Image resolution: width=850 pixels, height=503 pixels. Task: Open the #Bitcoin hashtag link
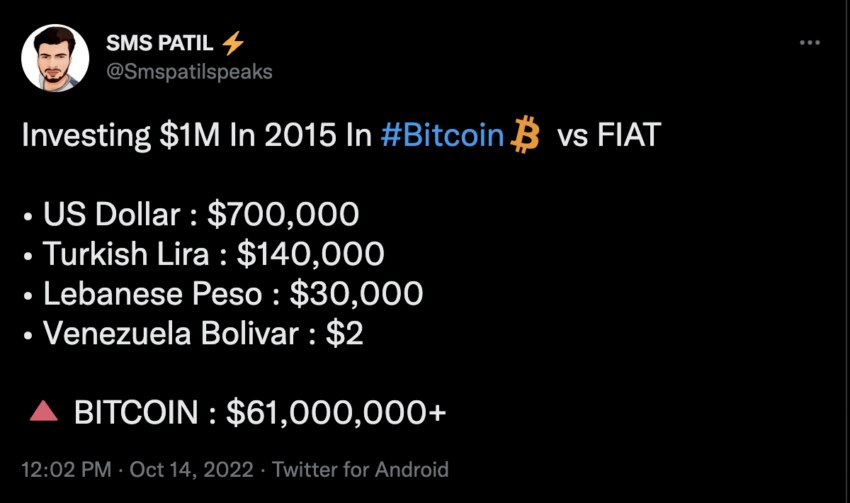pyautogui.click(x=443, y=136)
